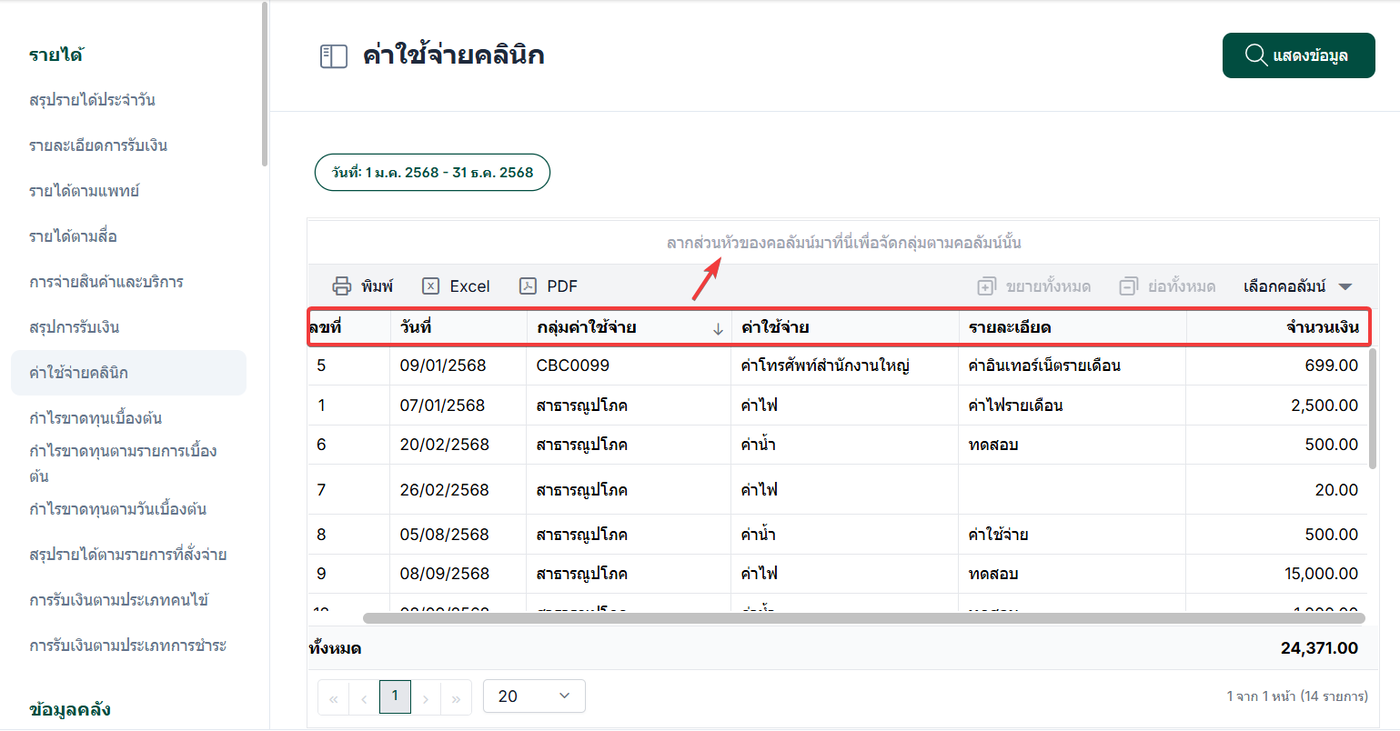
Task: Select สรุปการรับเงิน in the sidebar
Action: pos(74,327)
